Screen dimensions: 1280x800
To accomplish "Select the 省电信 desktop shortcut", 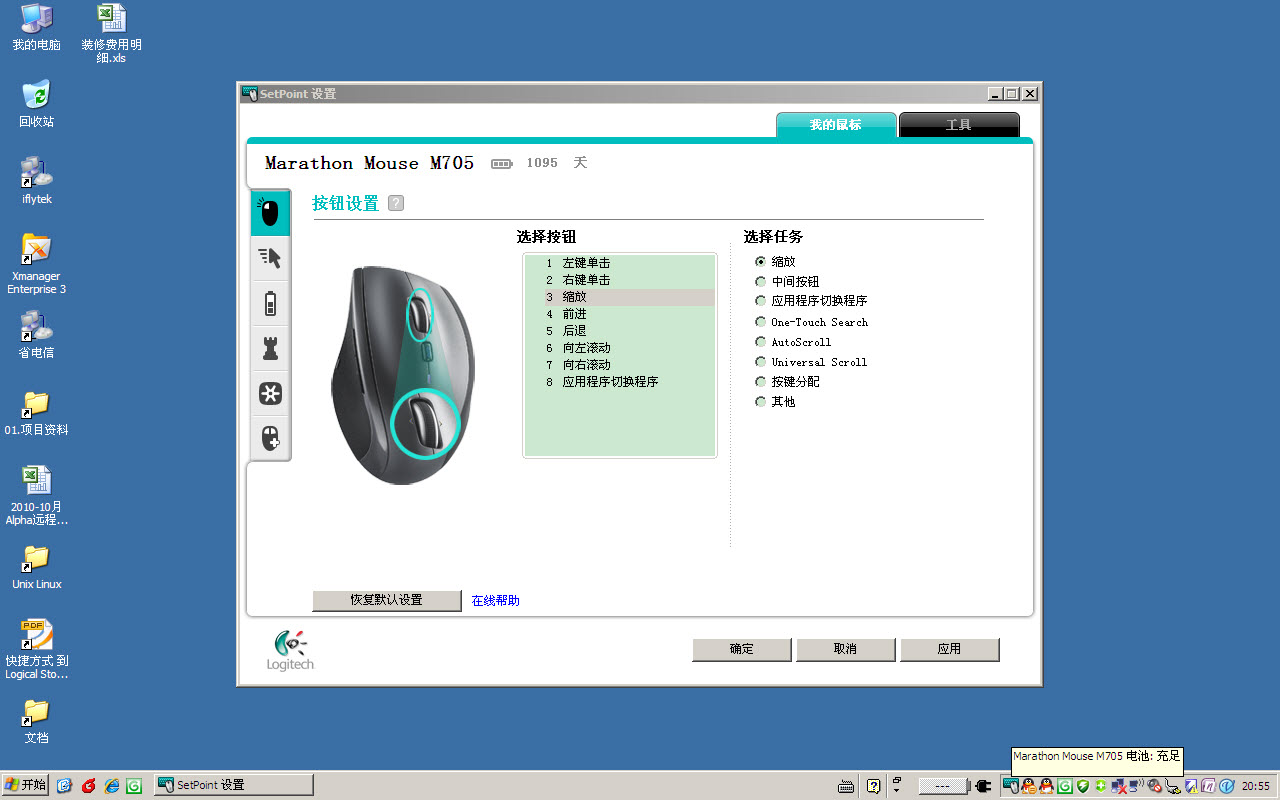I will pyautogui.click(x=36, y=334).
